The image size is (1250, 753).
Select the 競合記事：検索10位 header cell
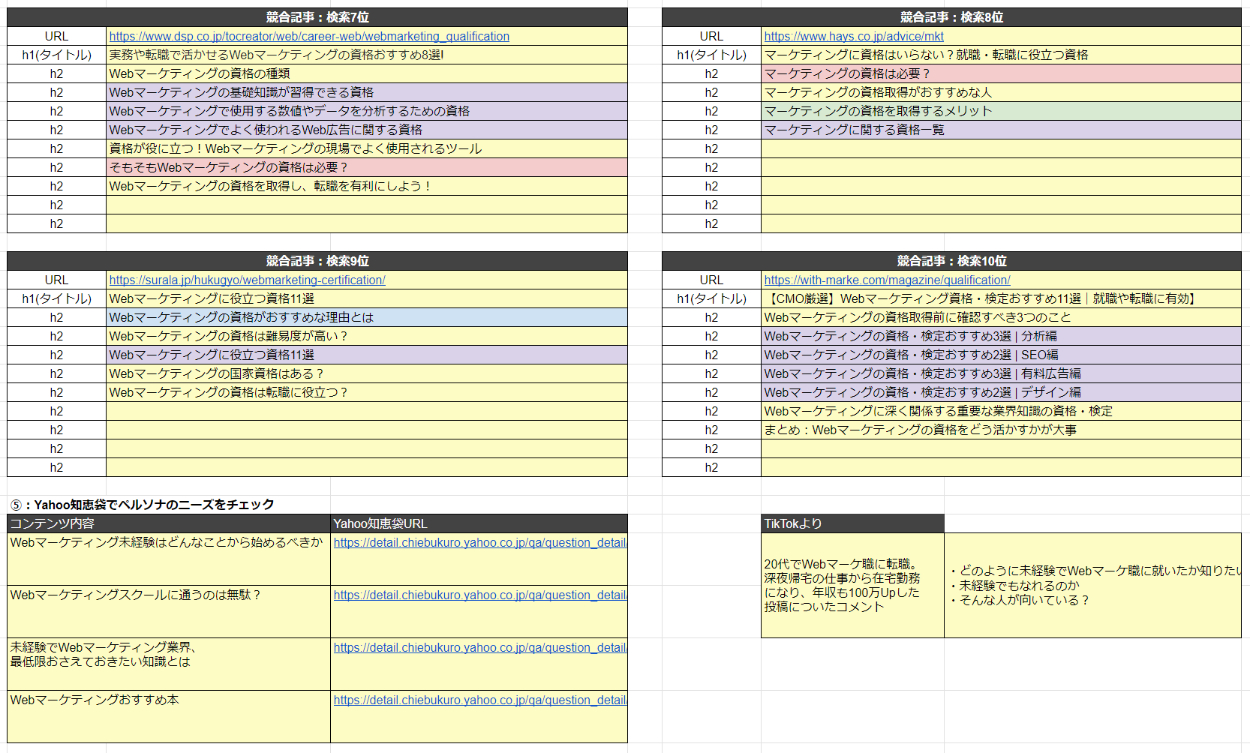(x=951, y=261)
